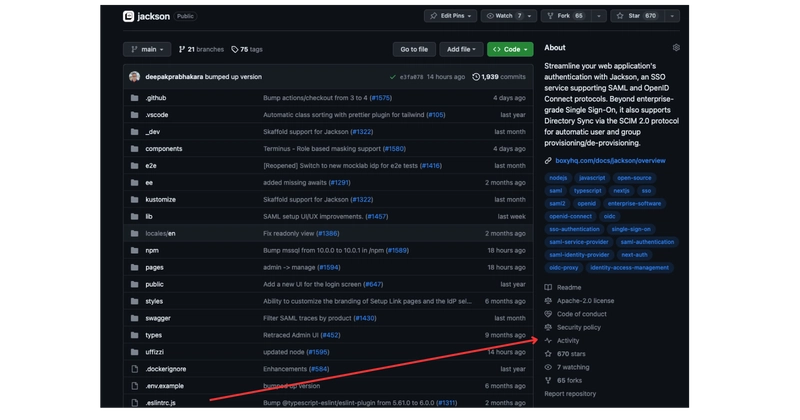Image resolution: width=800 pixels, height=420 pixels.
Task: Open the 'bumped up version' commit message
Action: point(233,77)
